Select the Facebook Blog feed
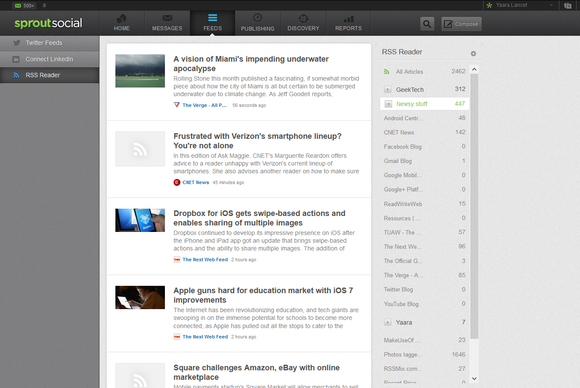The height and width of the screenshot is (388, 580). tap(425, 146)
